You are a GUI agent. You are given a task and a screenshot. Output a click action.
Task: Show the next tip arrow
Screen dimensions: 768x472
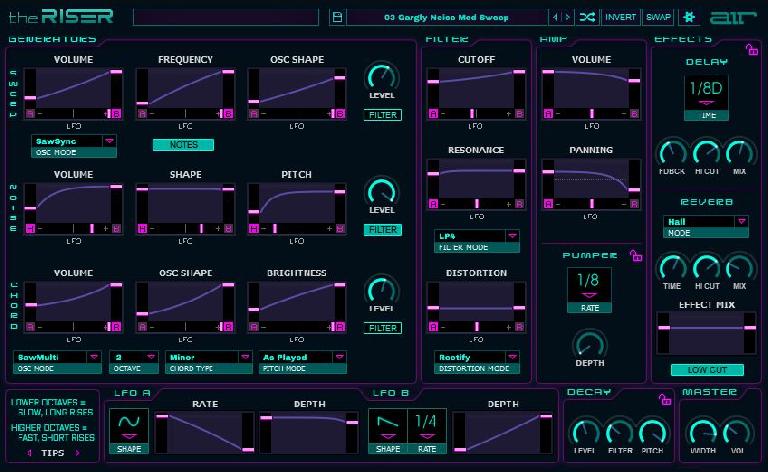pos(77,453)
